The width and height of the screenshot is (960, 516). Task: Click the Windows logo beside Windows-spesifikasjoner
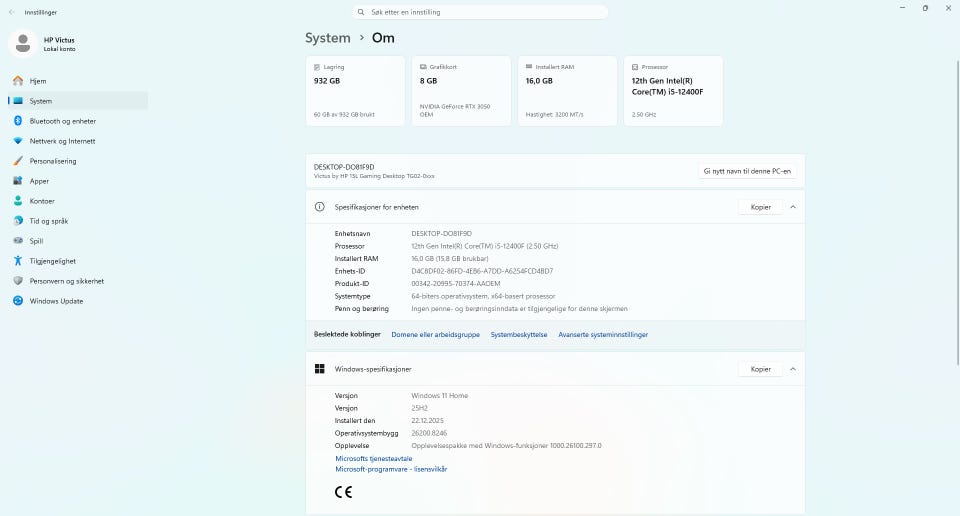click(320, 368)
